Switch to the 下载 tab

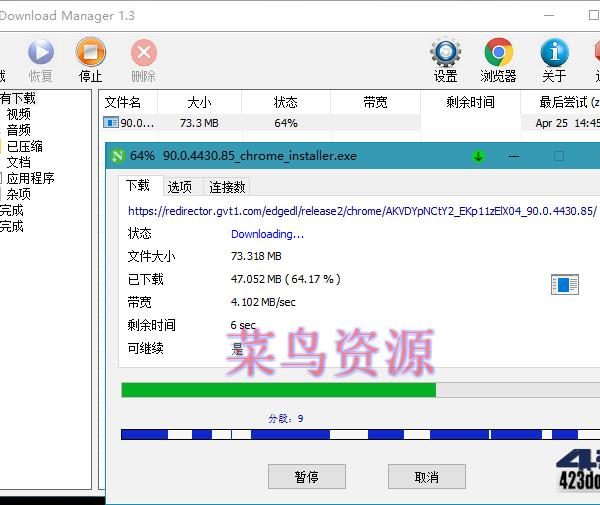tap(138, 186)
